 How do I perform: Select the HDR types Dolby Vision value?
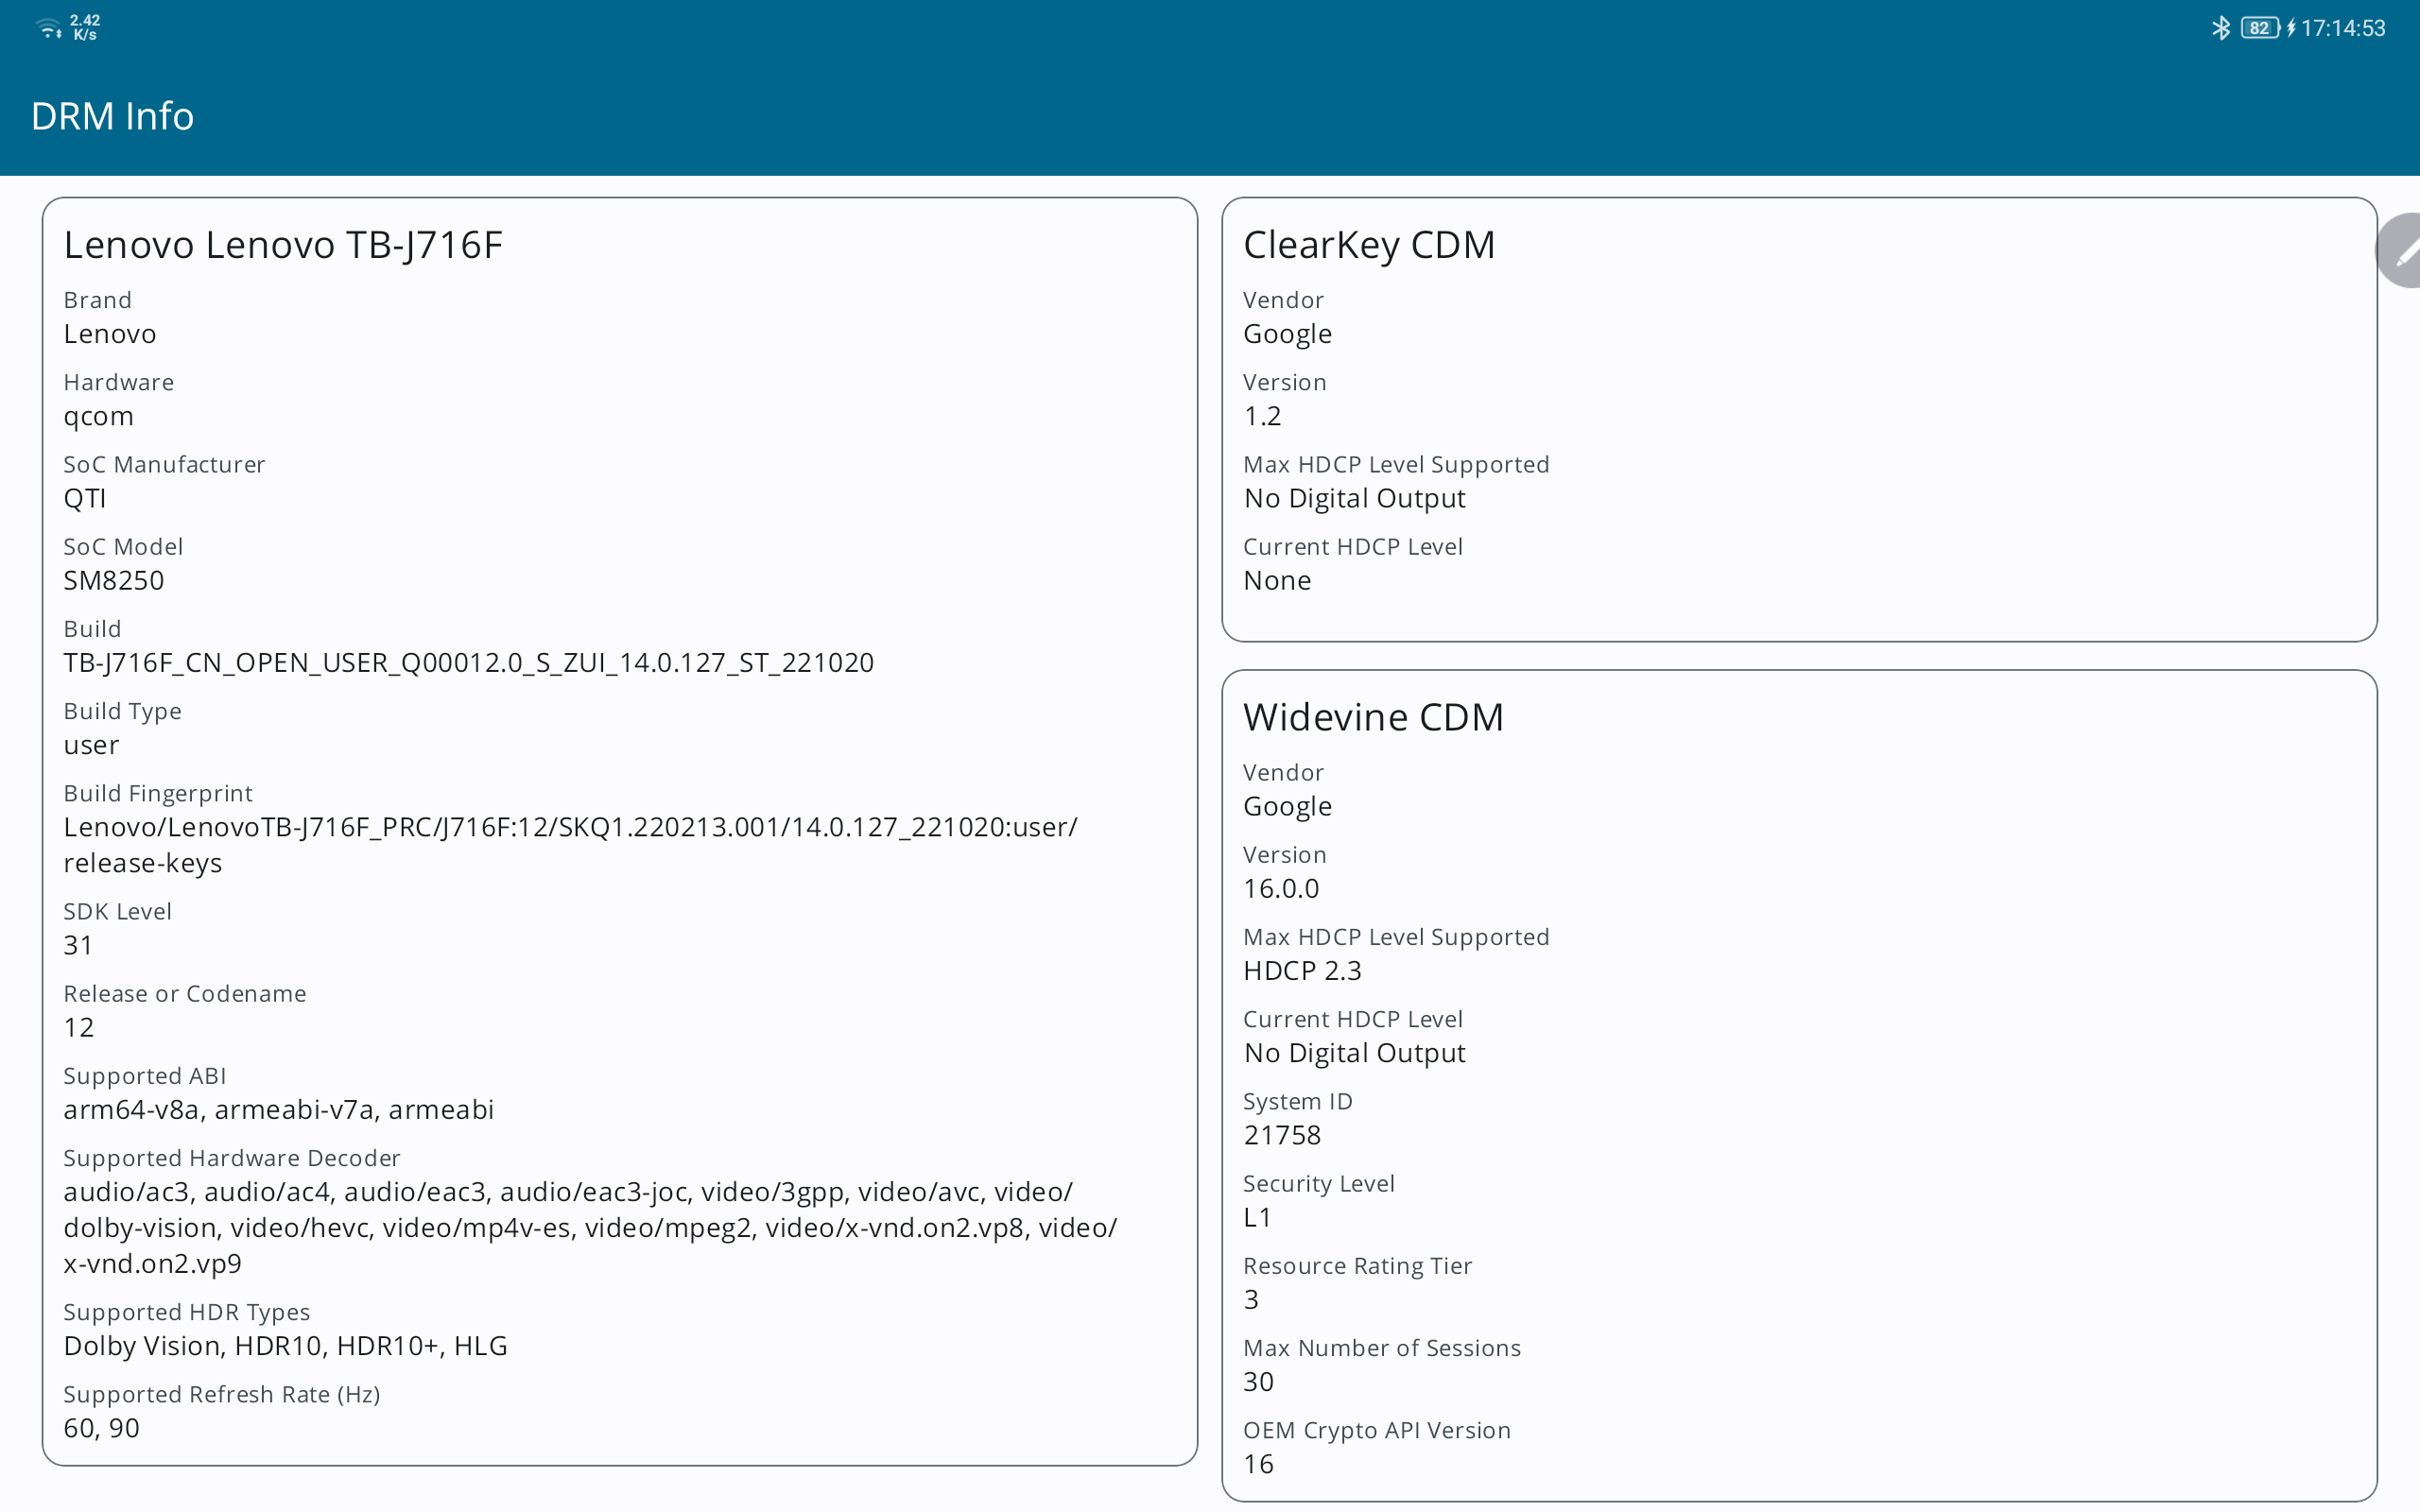click(x=285, y=1346)
